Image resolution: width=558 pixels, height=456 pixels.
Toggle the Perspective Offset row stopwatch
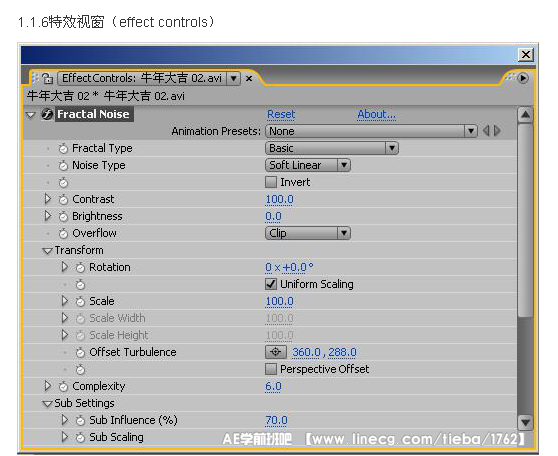tap(80, 369)
